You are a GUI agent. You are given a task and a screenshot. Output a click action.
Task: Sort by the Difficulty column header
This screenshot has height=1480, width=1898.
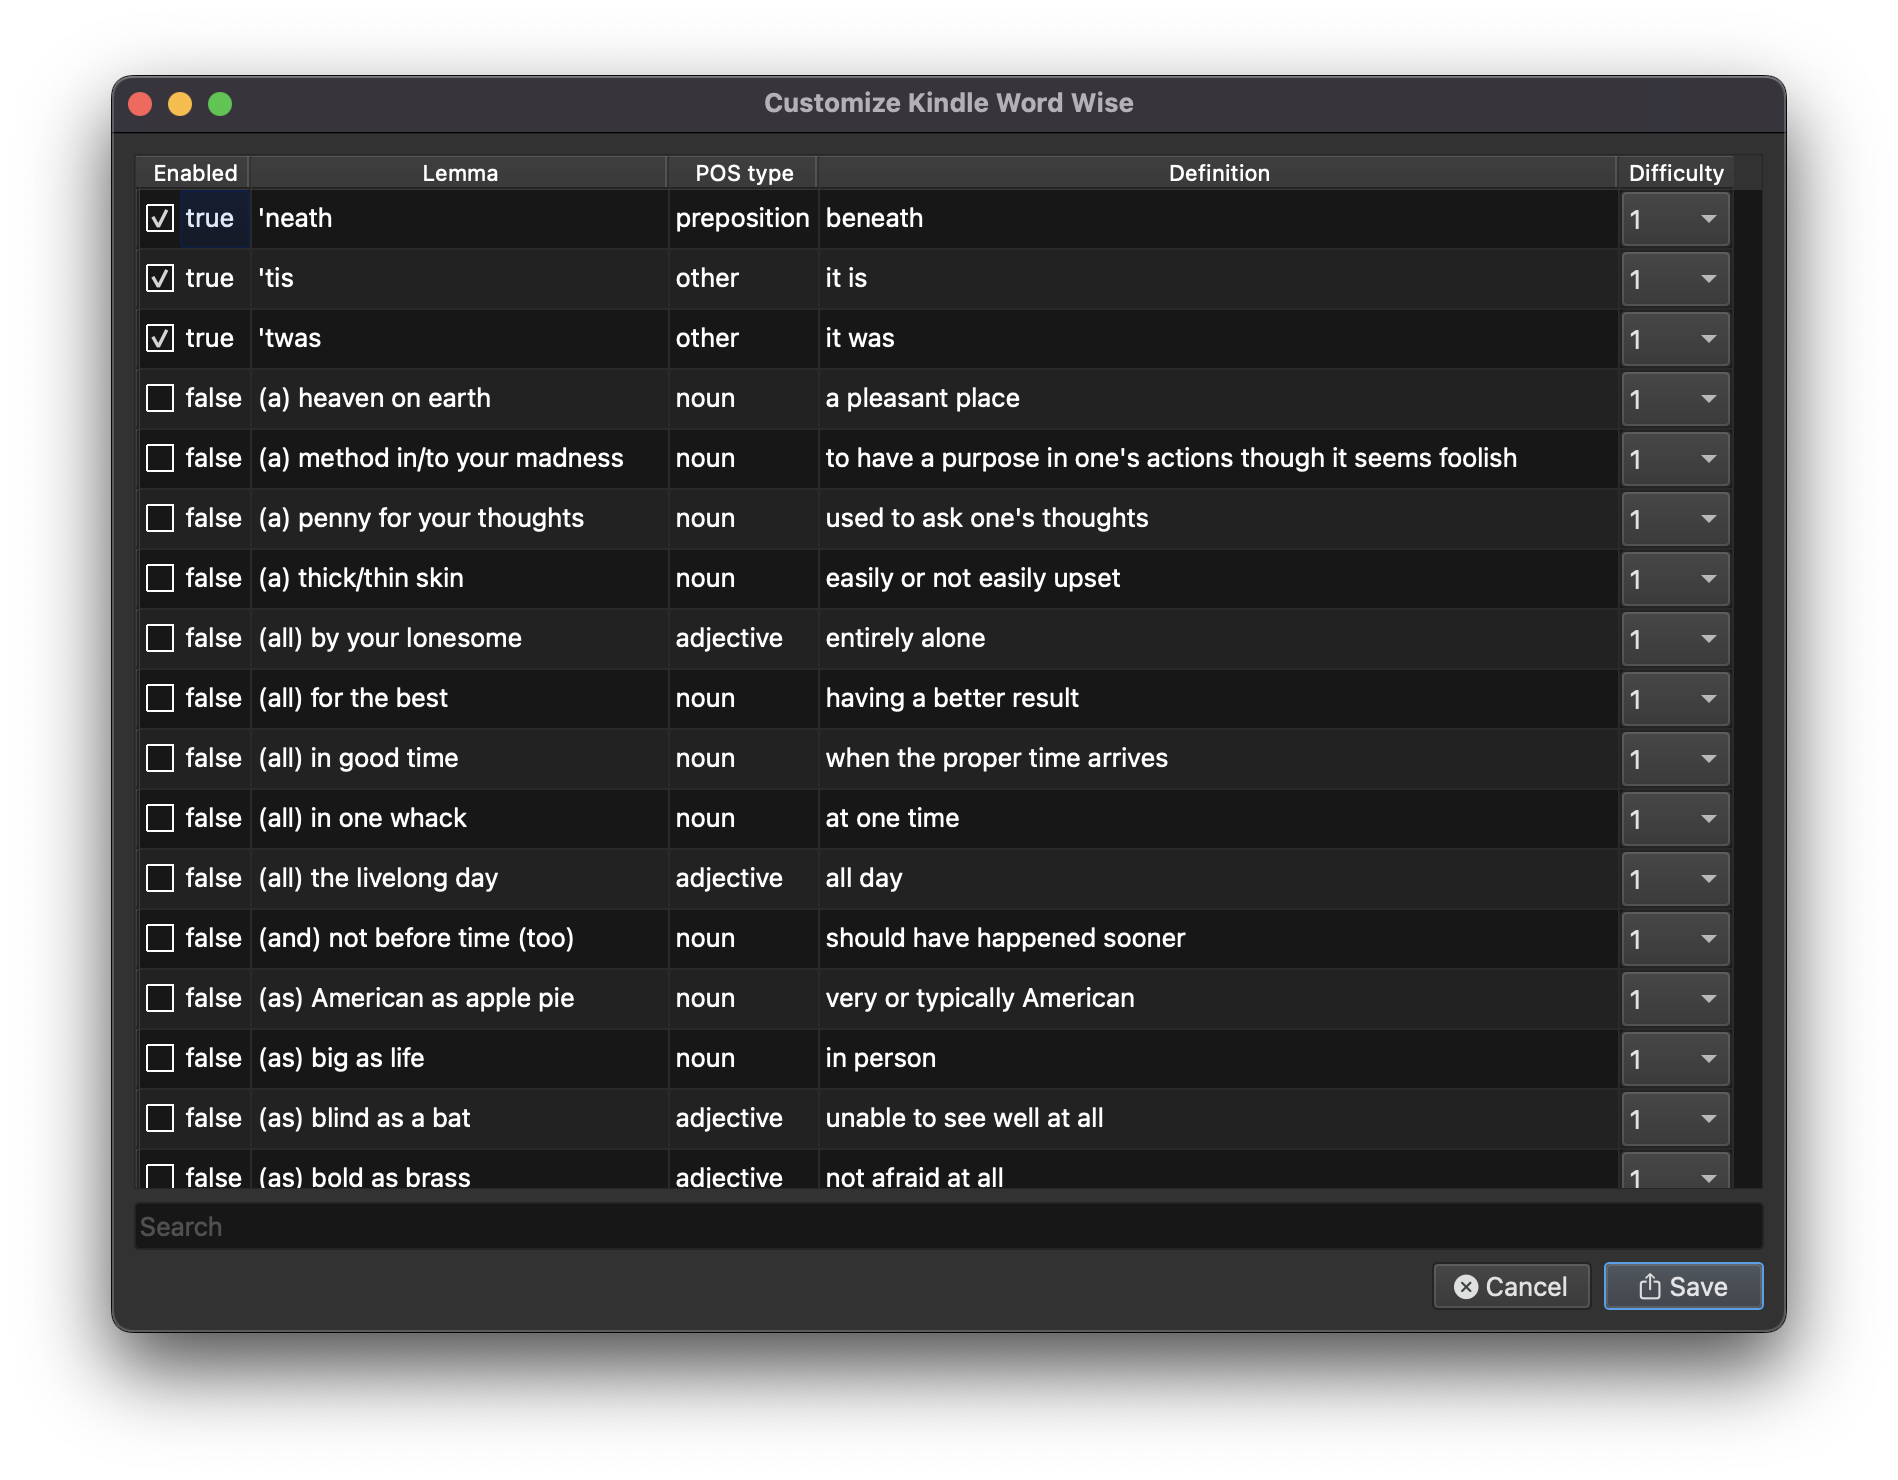(x=1676, y=173)
